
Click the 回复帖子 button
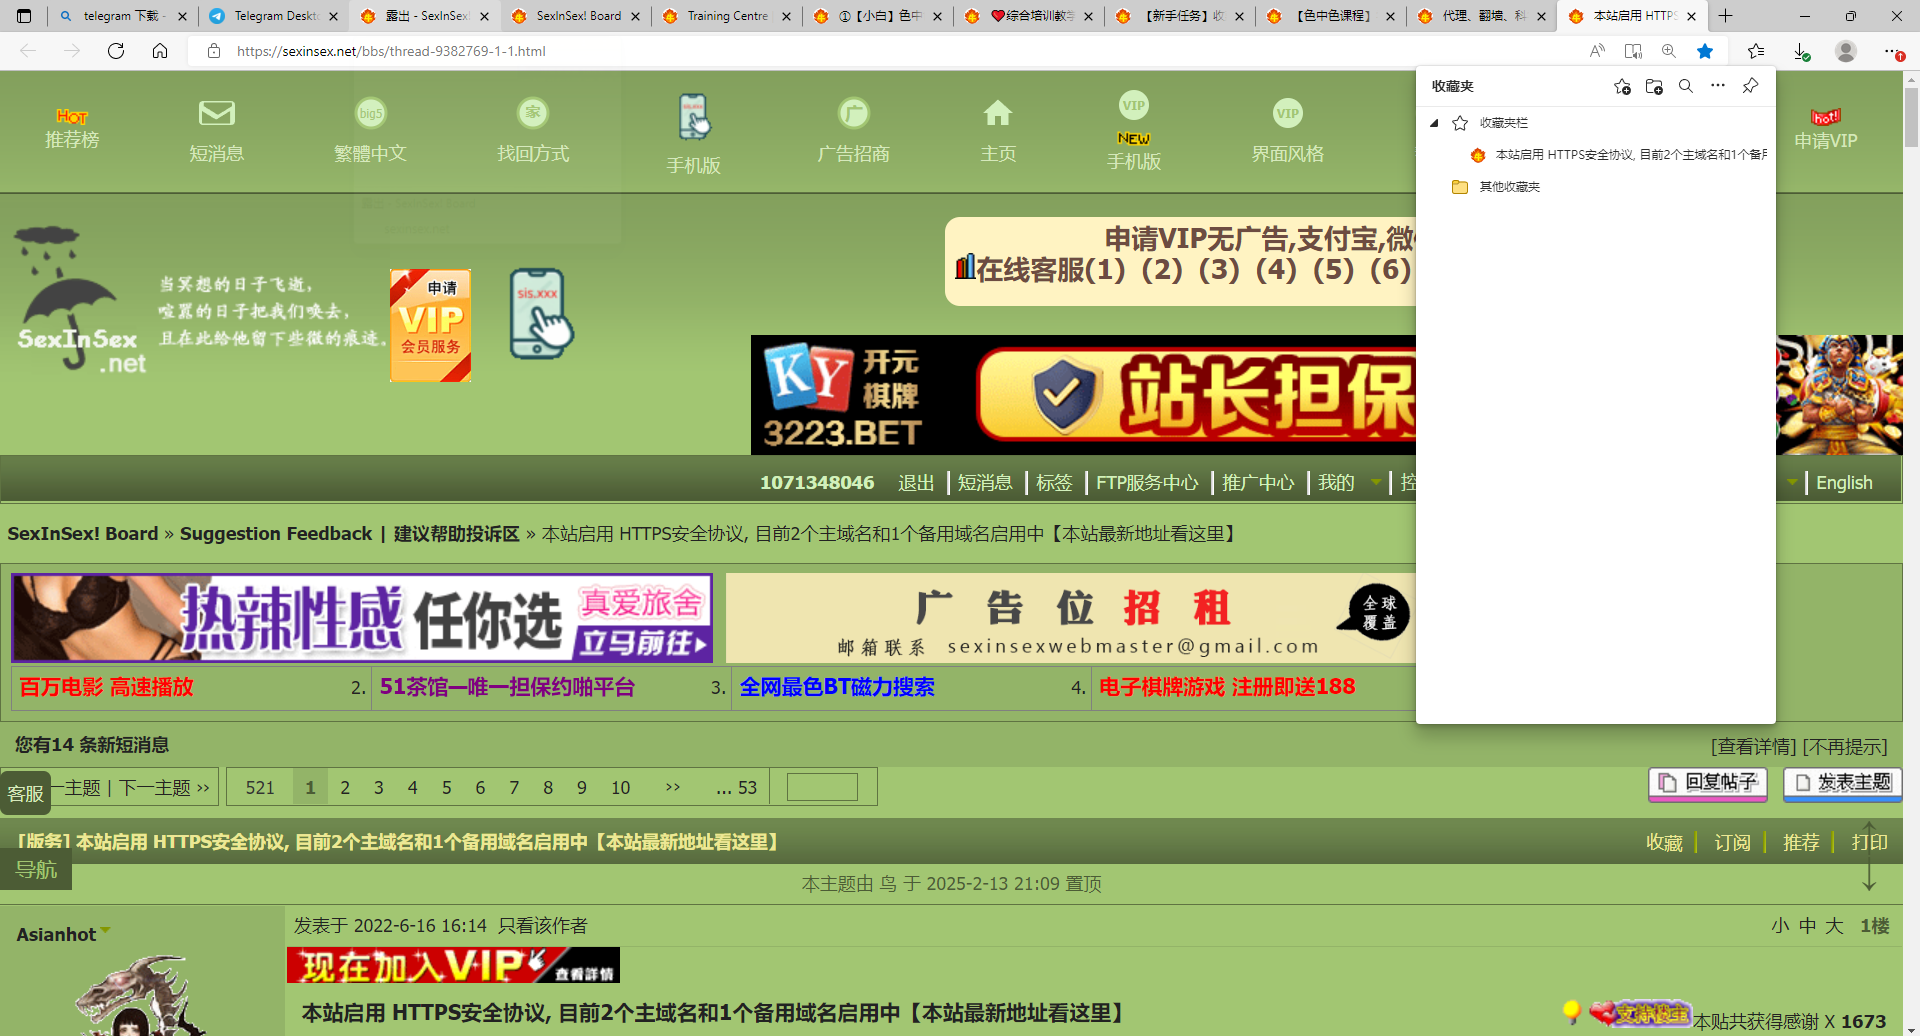point(1708,783)
